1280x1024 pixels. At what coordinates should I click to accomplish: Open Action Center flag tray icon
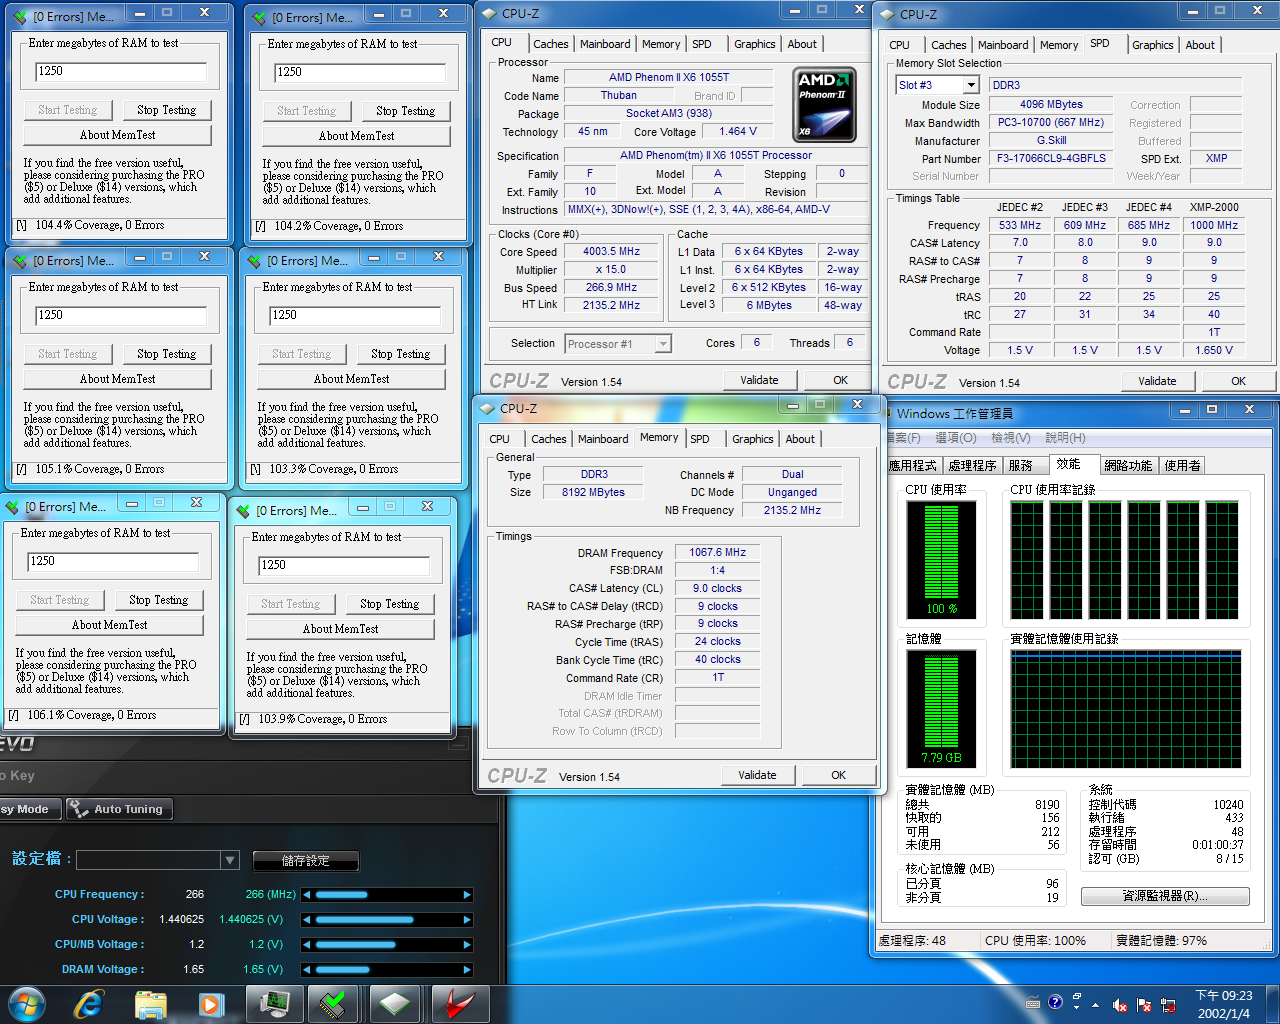click(x=1143, y=1005)
